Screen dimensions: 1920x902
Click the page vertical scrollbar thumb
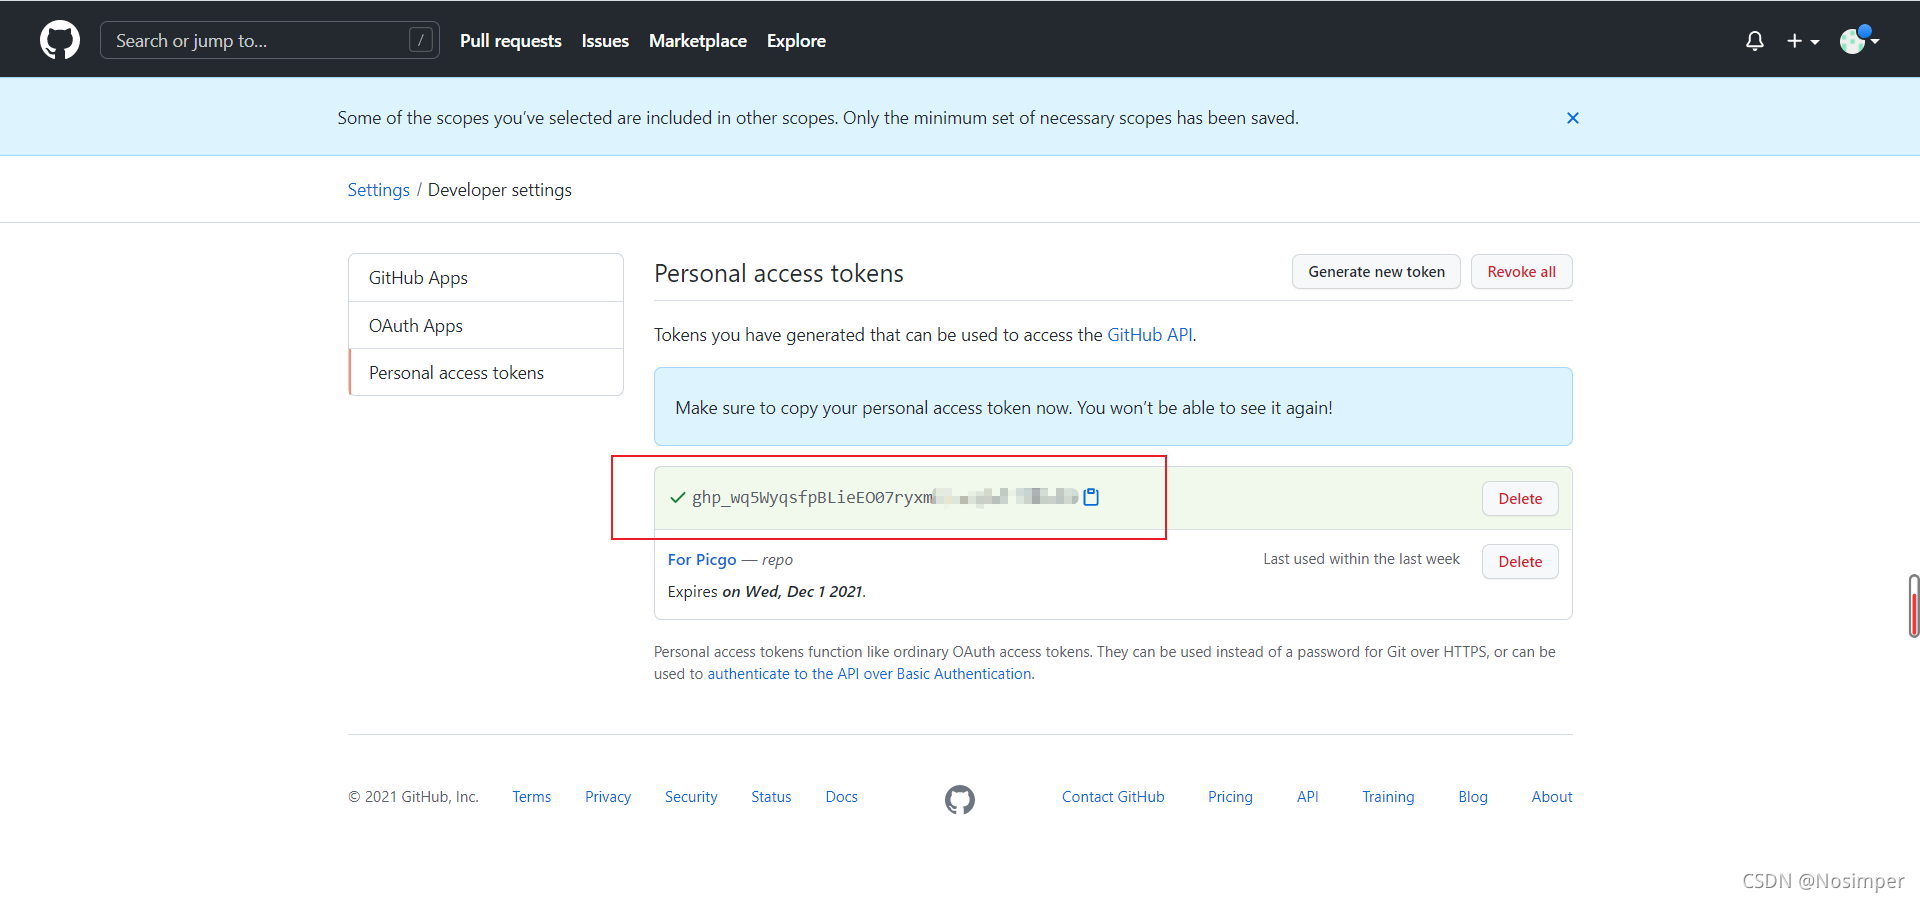click(x=1914, y=606)
